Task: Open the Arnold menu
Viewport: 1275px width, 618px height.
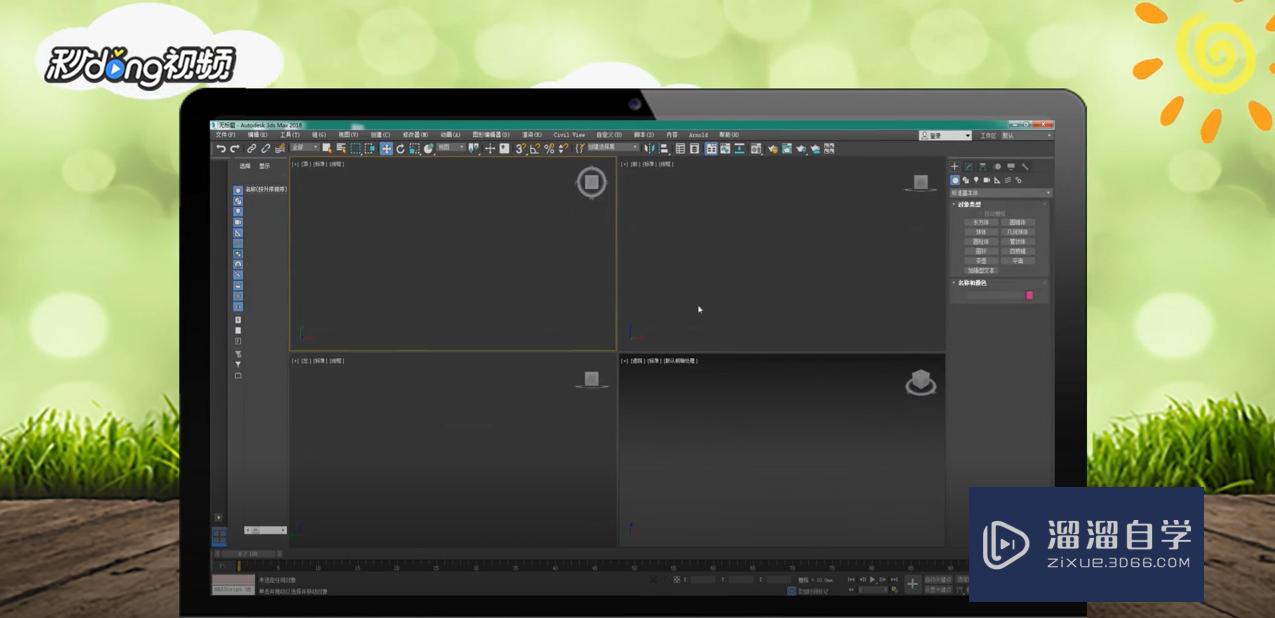Action: click(x=698, y=134)
